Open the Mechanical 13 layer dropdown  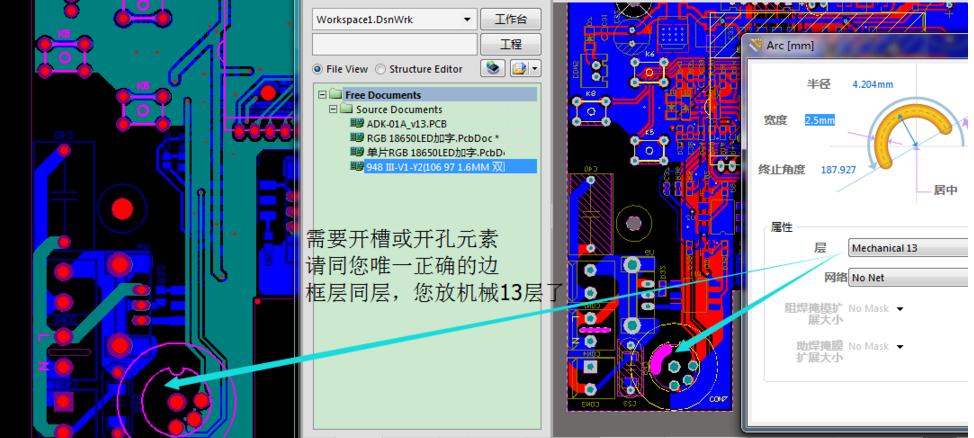[907, 247]
